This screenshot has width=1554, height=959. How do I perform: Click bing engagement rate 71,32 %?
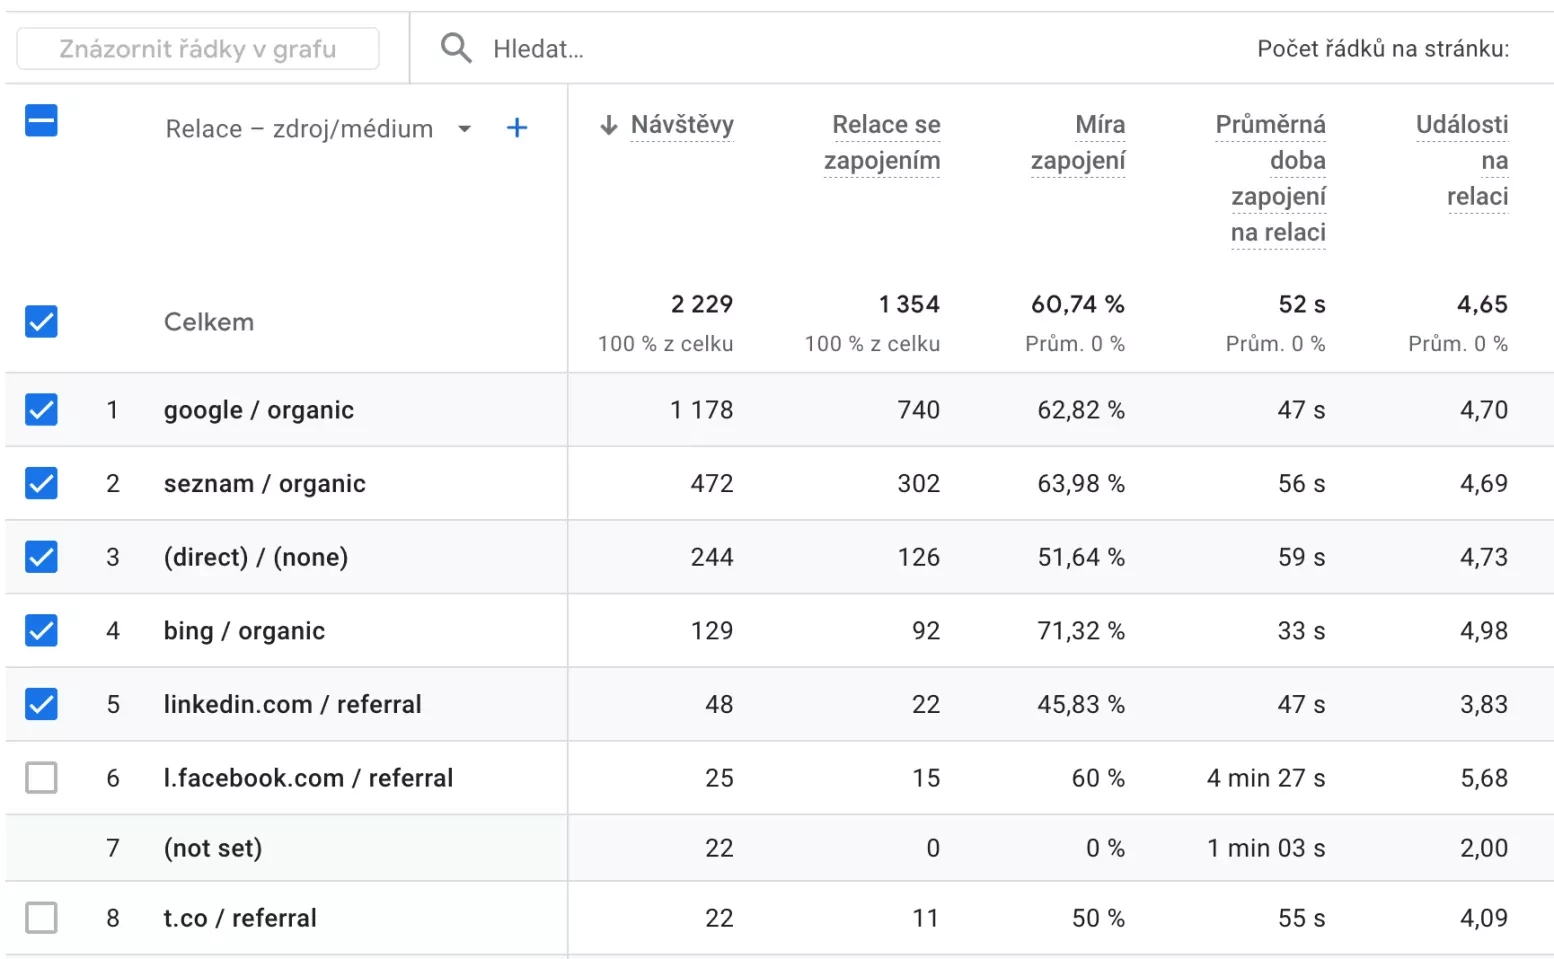tap(1081, 631)
